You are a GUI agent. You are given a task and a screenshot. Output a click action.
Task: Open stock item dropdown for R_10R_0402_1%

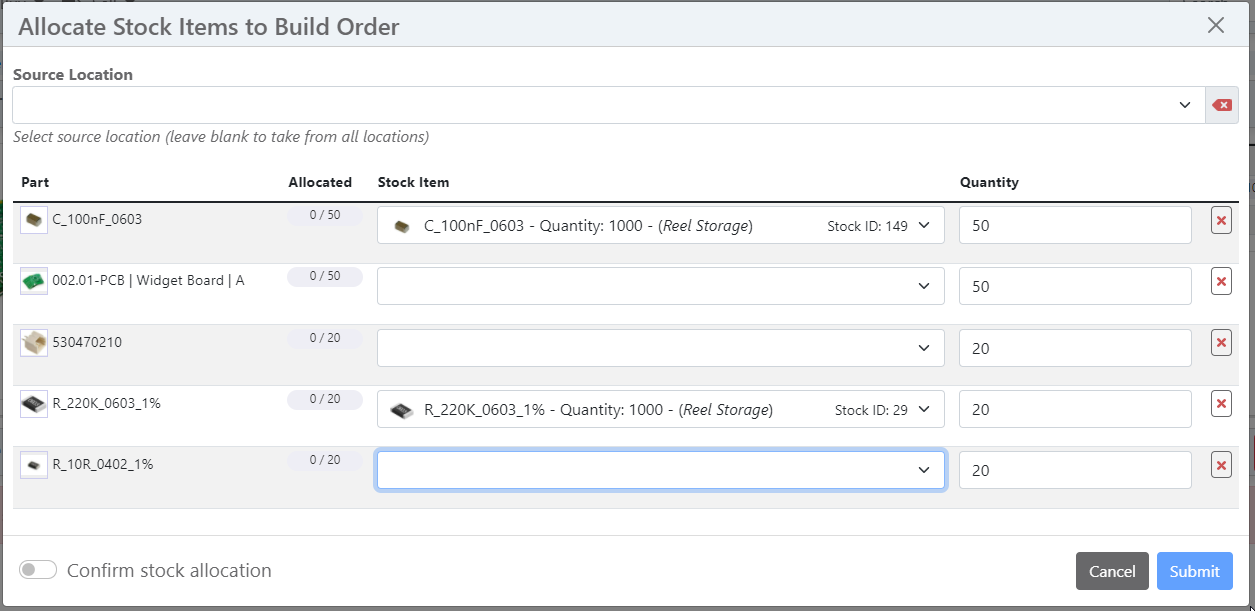click(660, 470)
